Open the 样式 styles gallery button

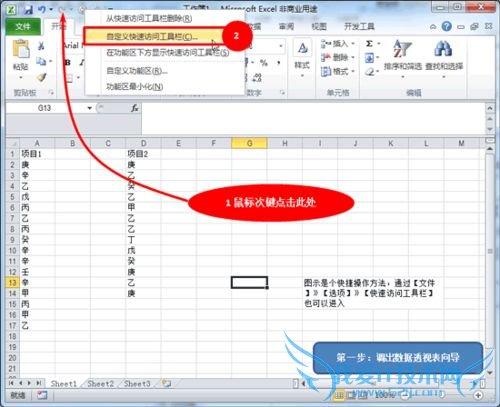(302, 58)
